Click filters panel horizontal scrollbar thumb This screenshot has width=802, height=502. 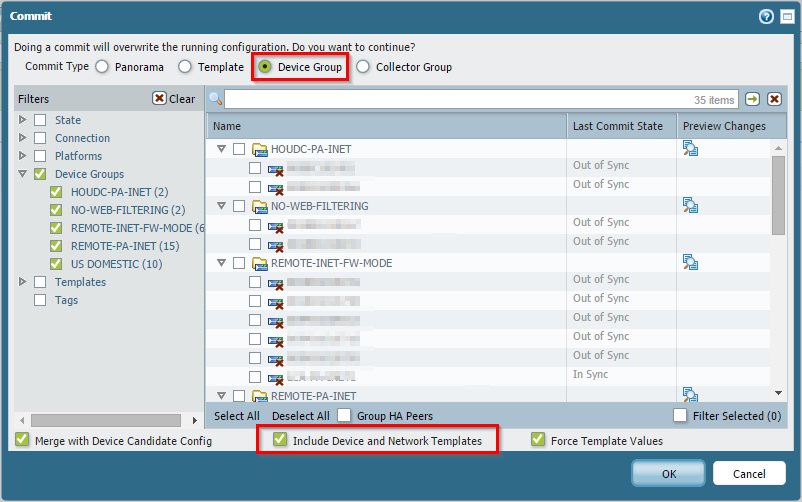pyautogui.click(x=106, y=420)
